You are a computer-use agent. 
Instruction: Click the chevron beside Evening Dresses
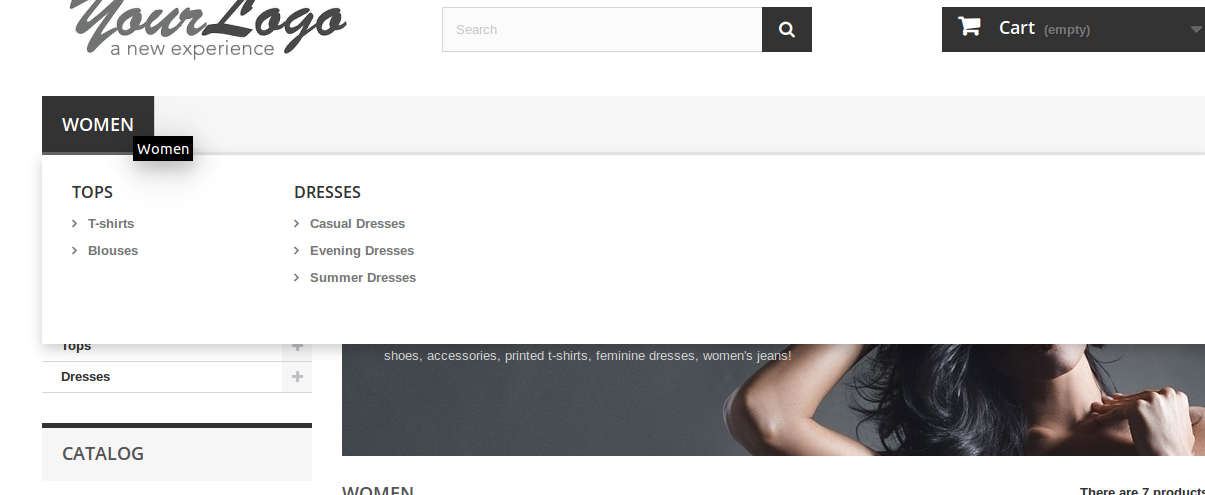297,251
